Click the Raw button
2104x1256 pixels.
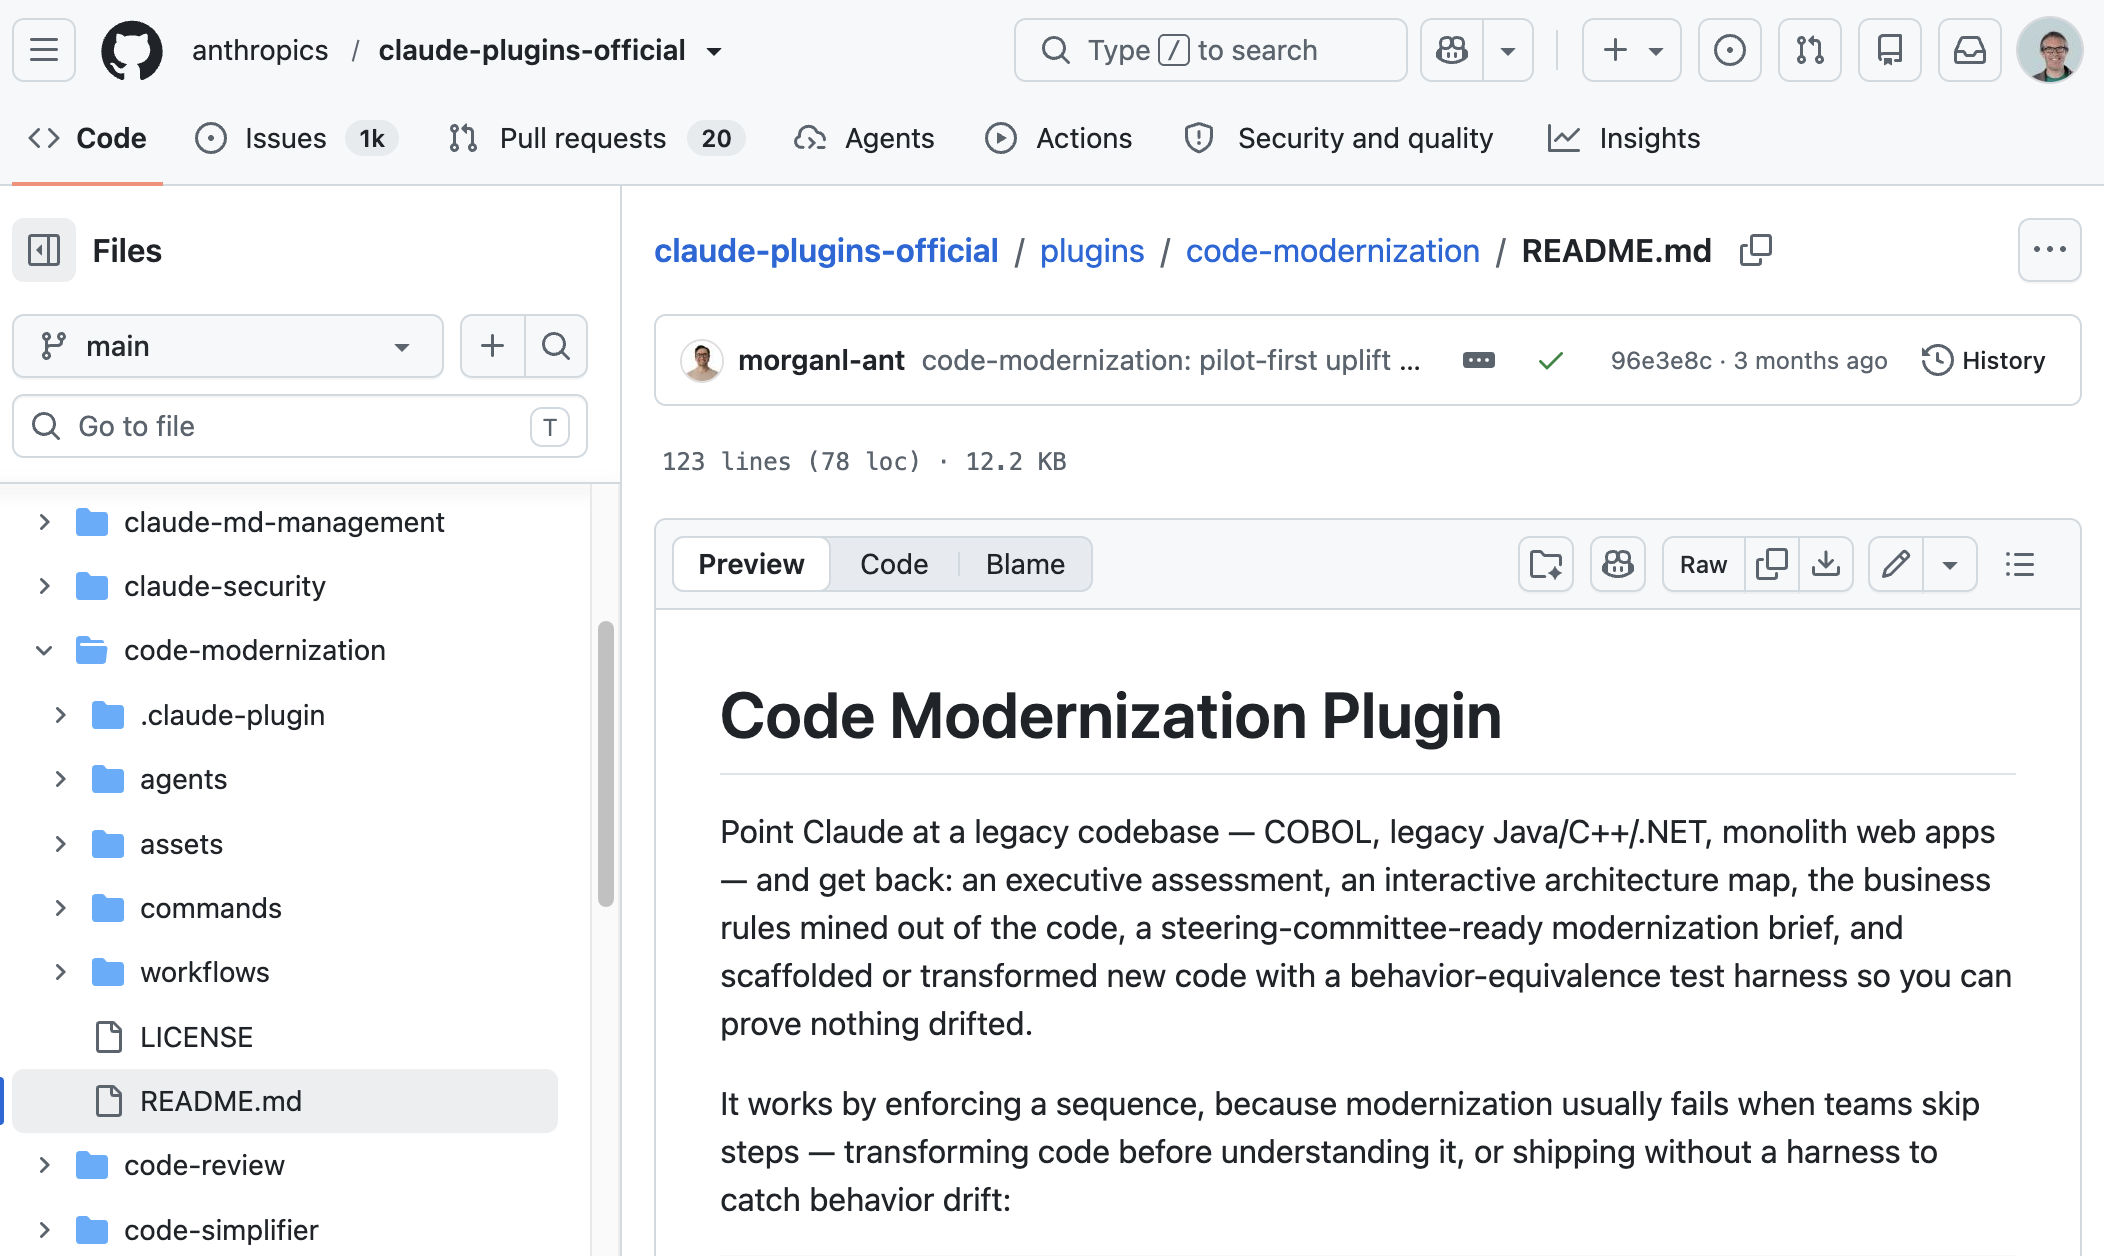tap(1703, 564)
